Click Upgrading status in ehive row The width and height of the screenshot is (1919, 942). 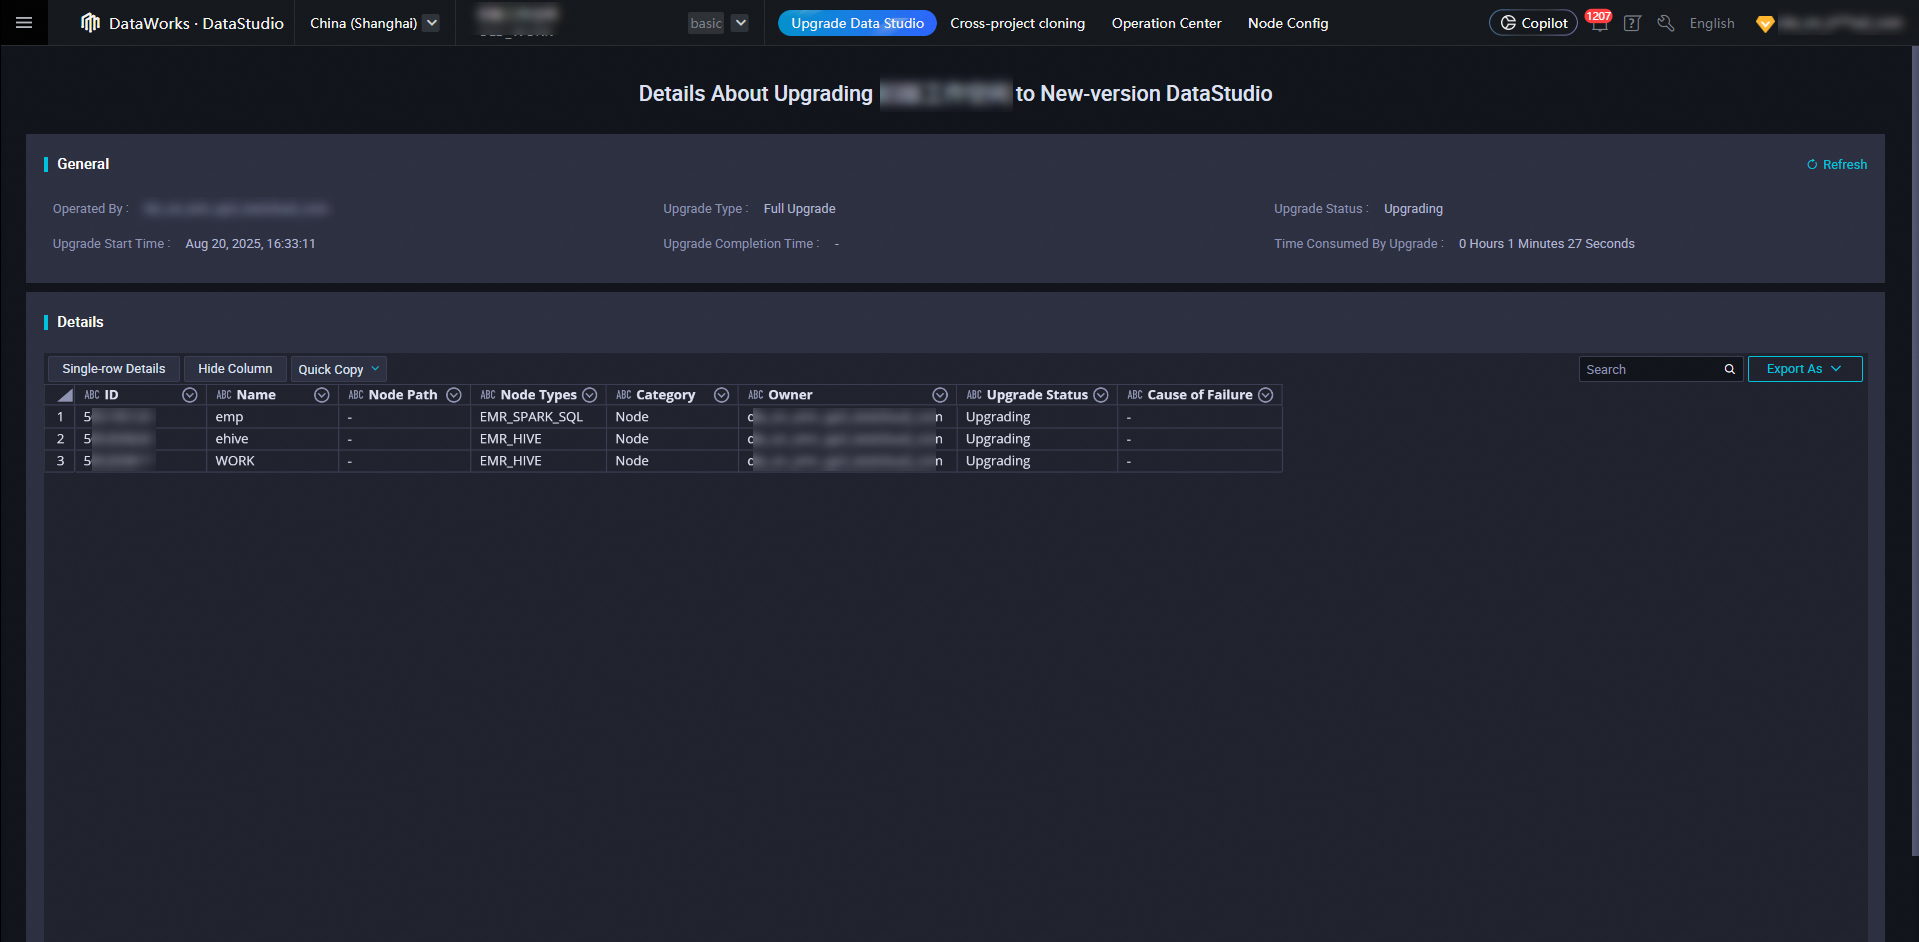(x=1037, y=439)
